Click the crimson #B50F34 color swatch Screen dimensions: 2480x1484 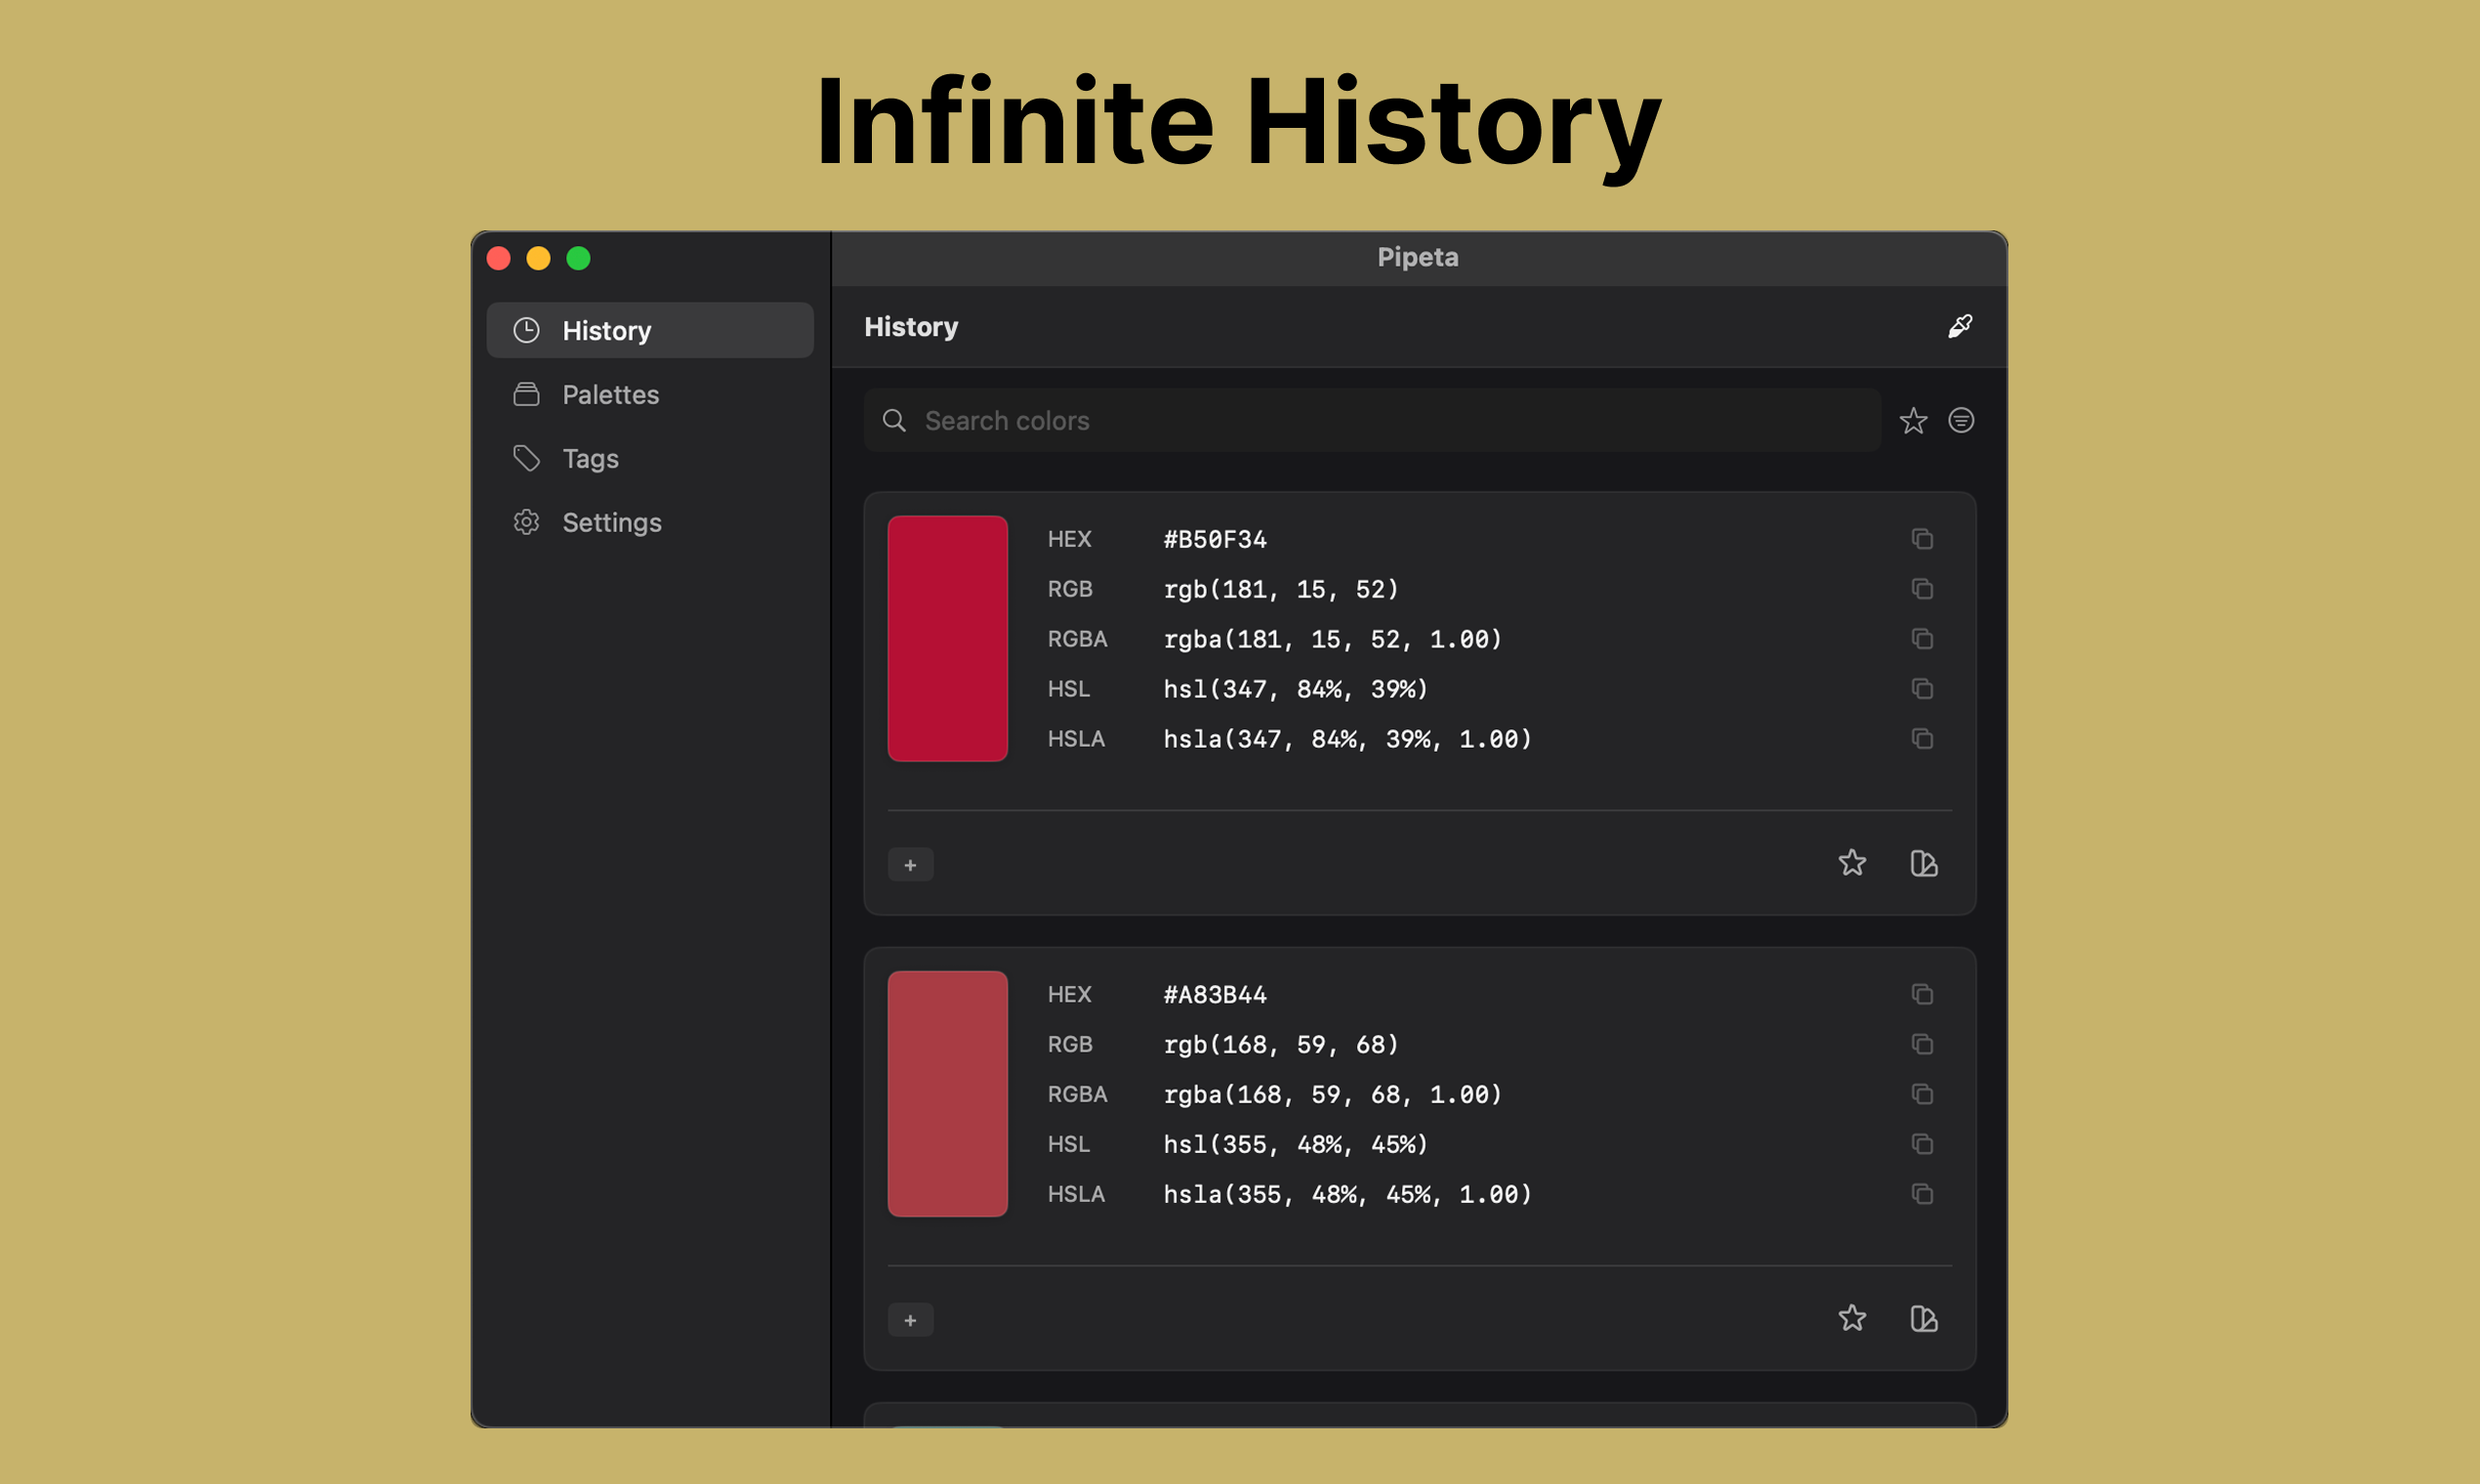coord(947,638)
